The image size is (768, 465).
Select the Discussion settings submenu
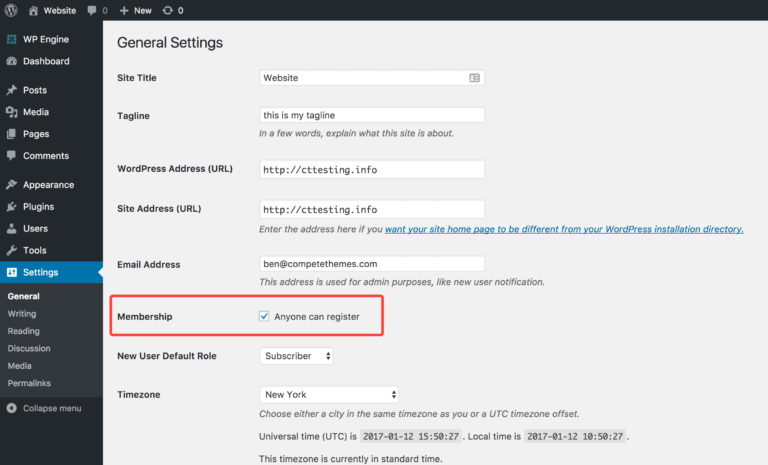pyautogui.click(x=29, y=349)
